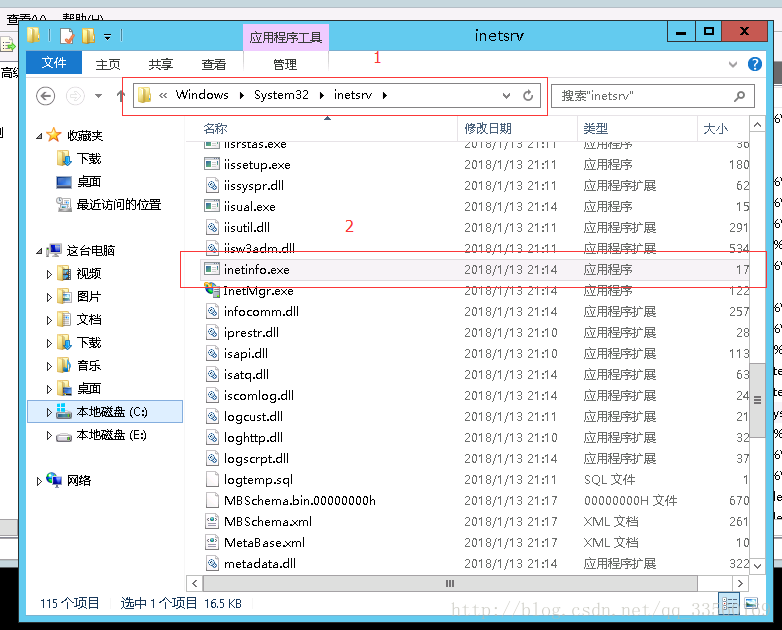Click the 应用程序工具 contextual tab

[285, 37]
